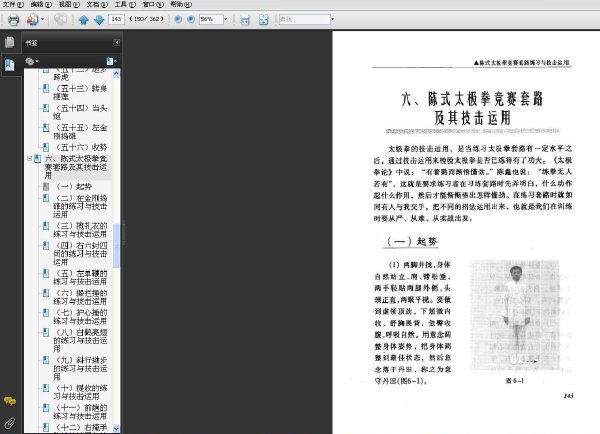Click the fit one full page icon
Image resolution: width=600 pixels, height=434 pixels.
tap(264, 20)
